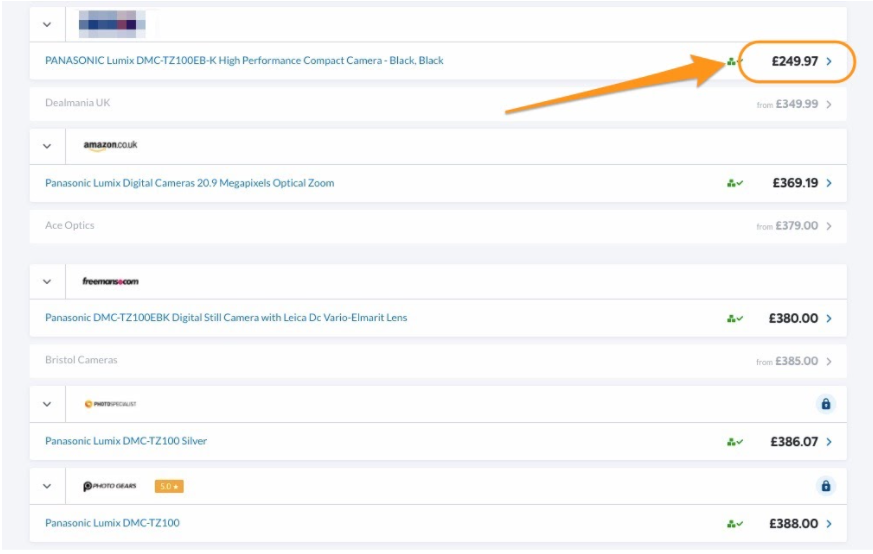Open the last Panasonic Lumix DMC-TZ100 listing

tap(112, 523)
